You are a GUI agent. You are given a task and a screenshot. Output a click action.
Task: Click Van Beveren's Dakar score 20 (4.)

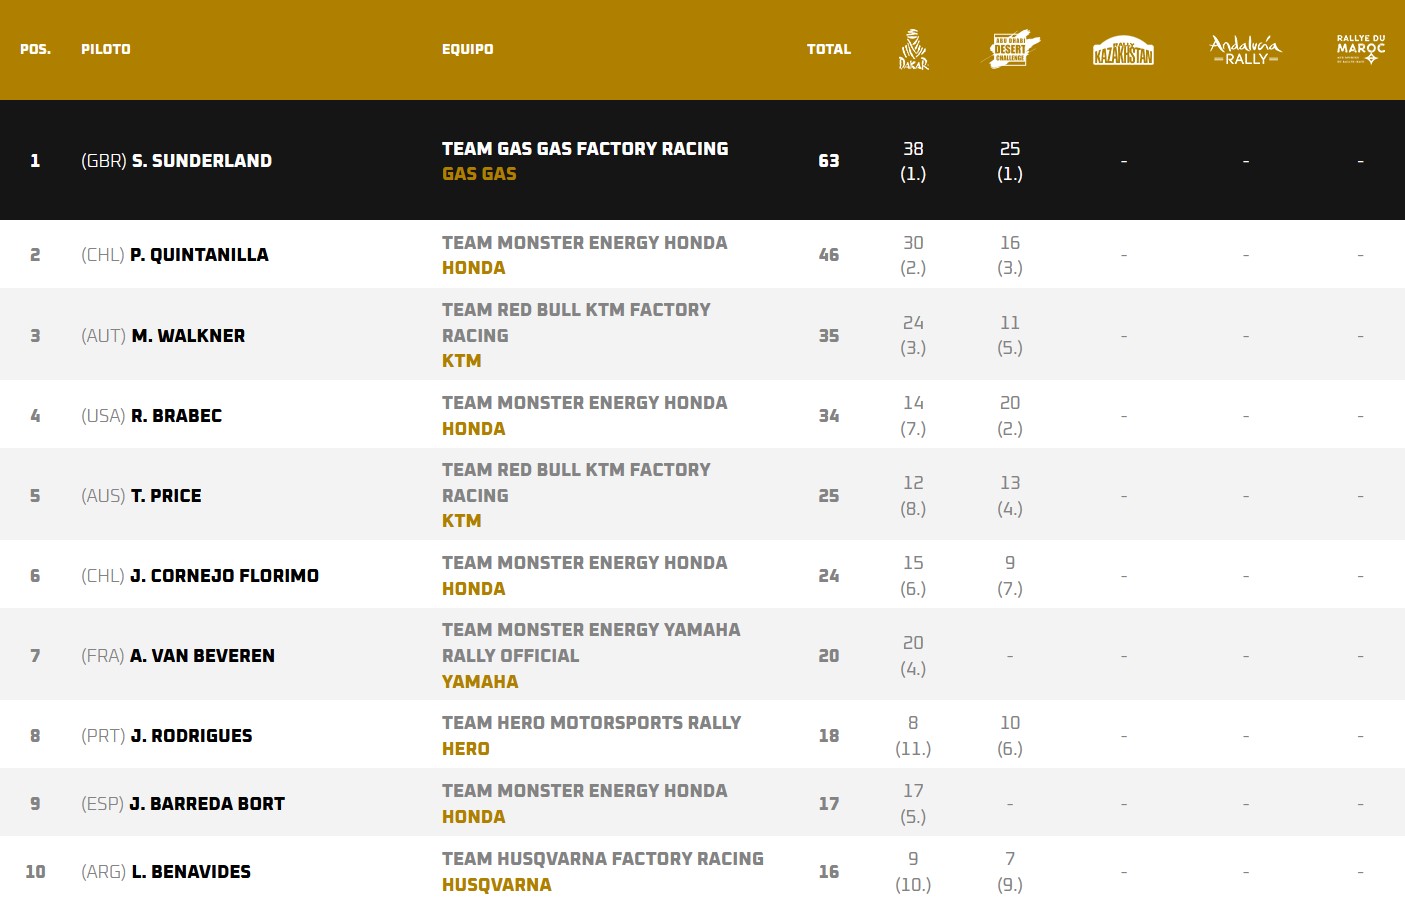tap(913, 655)
